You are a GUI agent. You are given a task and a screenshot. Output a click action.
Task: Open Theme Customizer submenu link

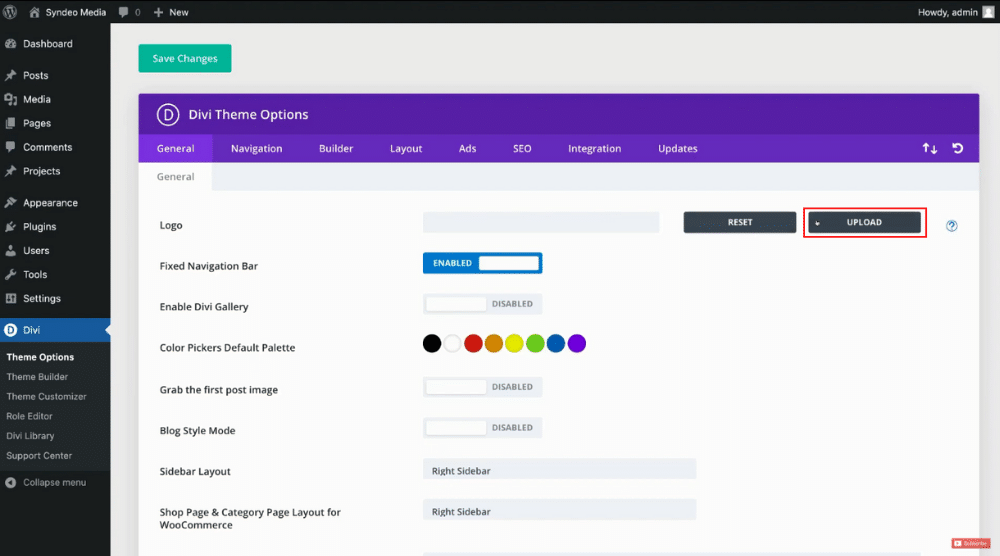point(47,397)
